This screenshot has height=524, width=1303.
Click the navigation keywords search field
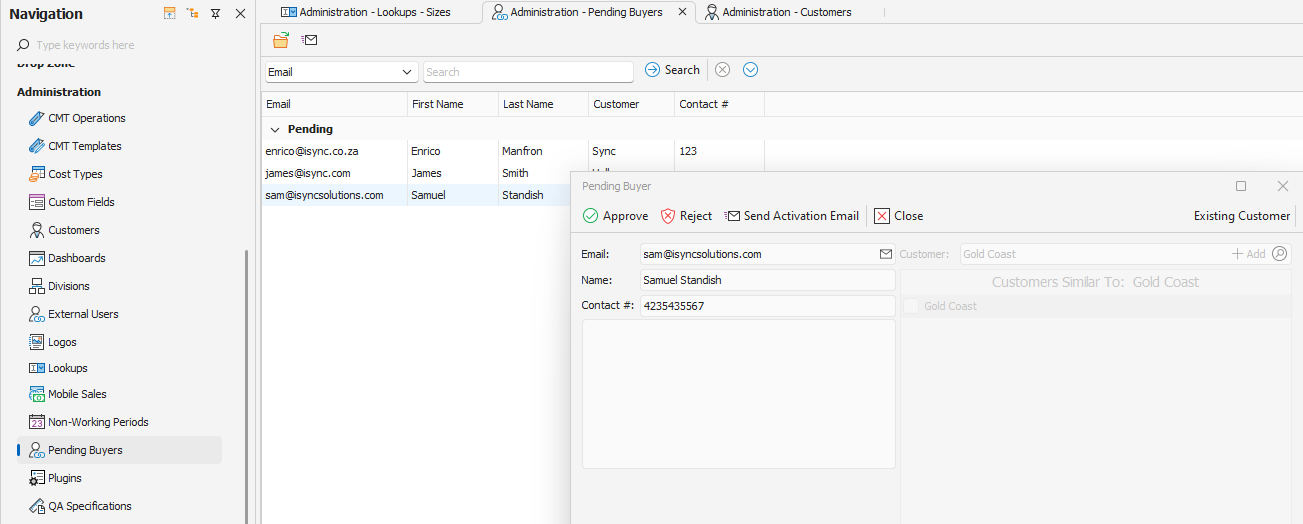pos(130,45)
